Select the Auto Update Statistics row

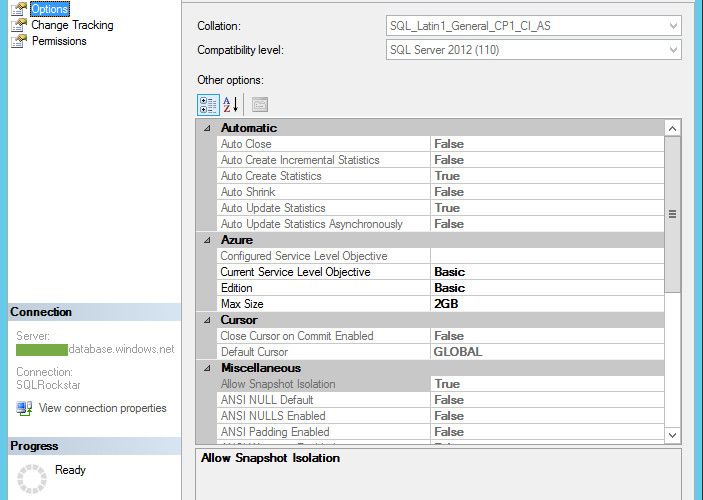point(440,208)
